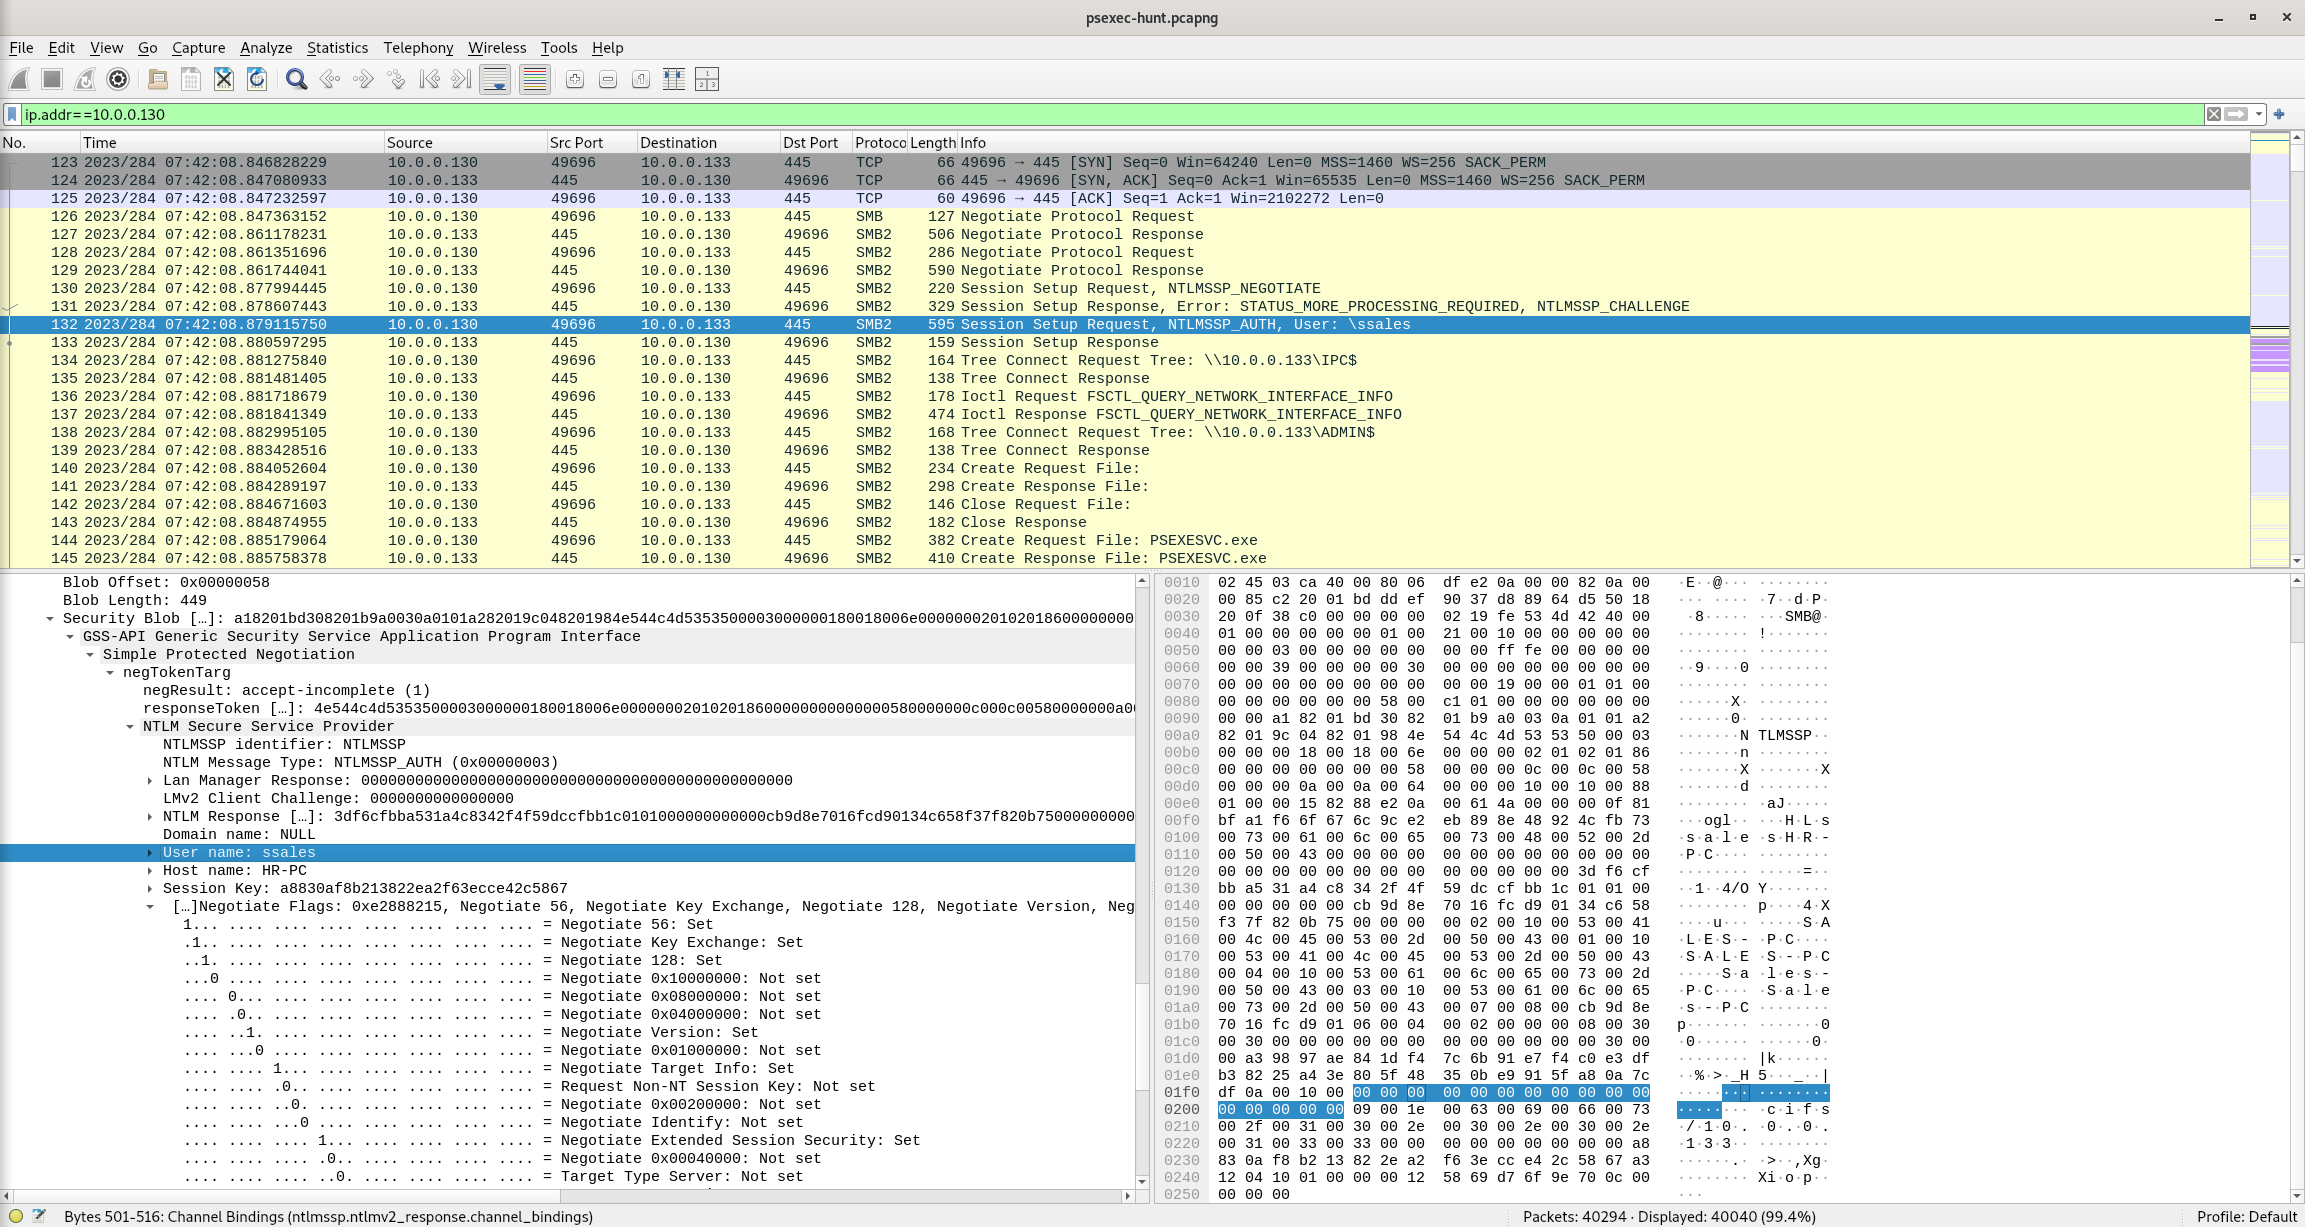Start capturing packets with the shark fin icon
The width and height of the screenshot is (2305, 1227).
pyautogui.click(x=19, y=79)
